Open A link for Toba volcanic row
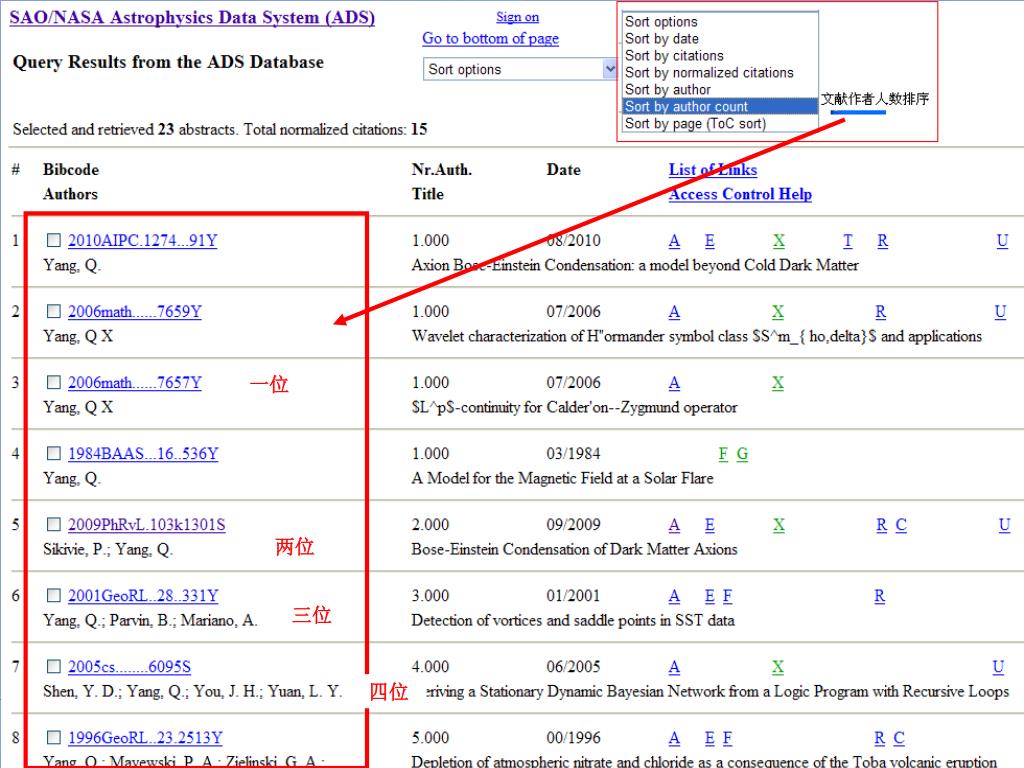The image size is (1024, 768). [x=674, y=738]
